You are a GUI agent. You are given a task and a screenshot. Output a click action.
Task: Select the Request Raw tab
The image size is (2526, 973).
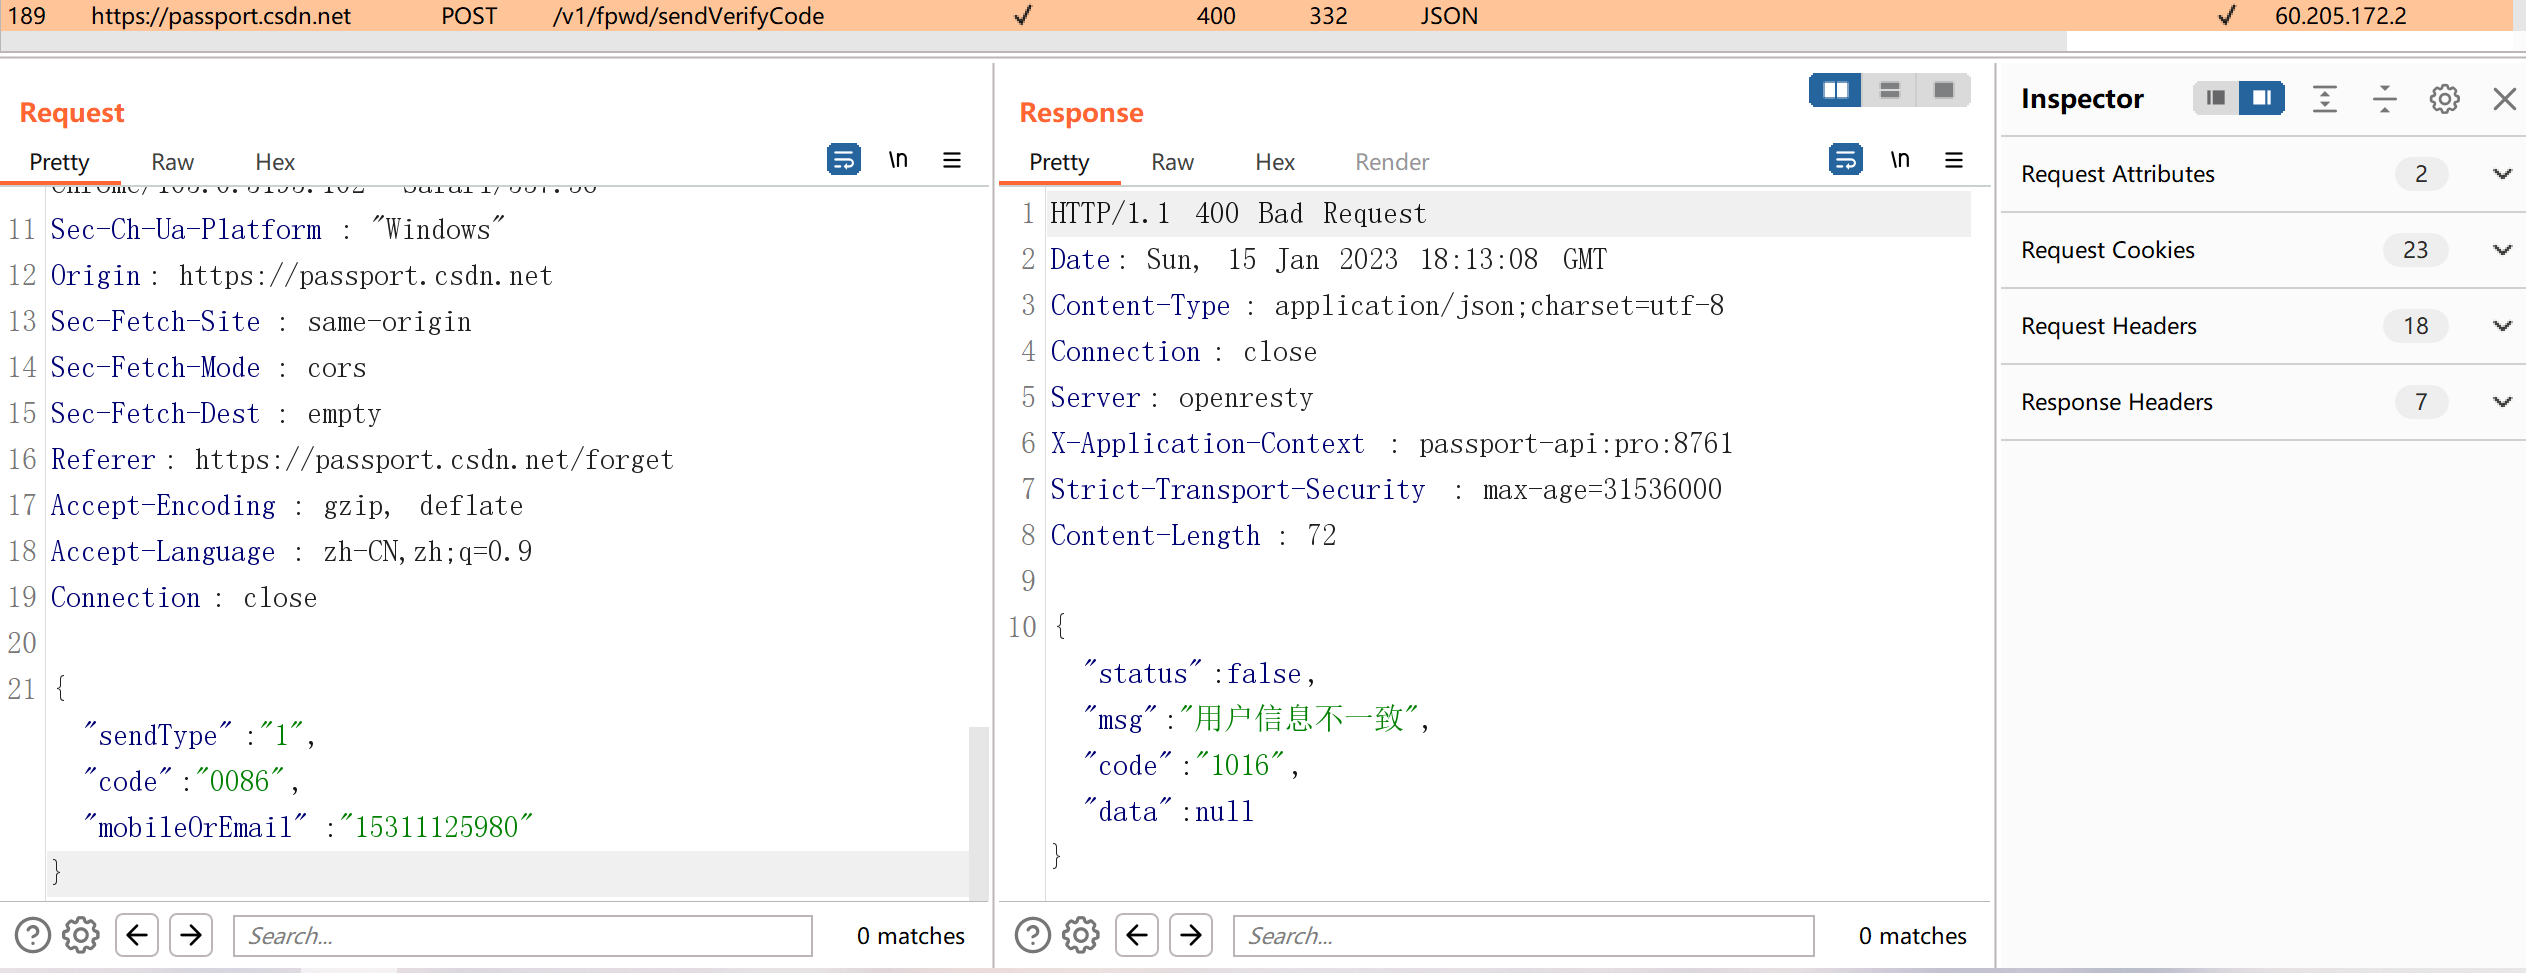pos(172,162)
